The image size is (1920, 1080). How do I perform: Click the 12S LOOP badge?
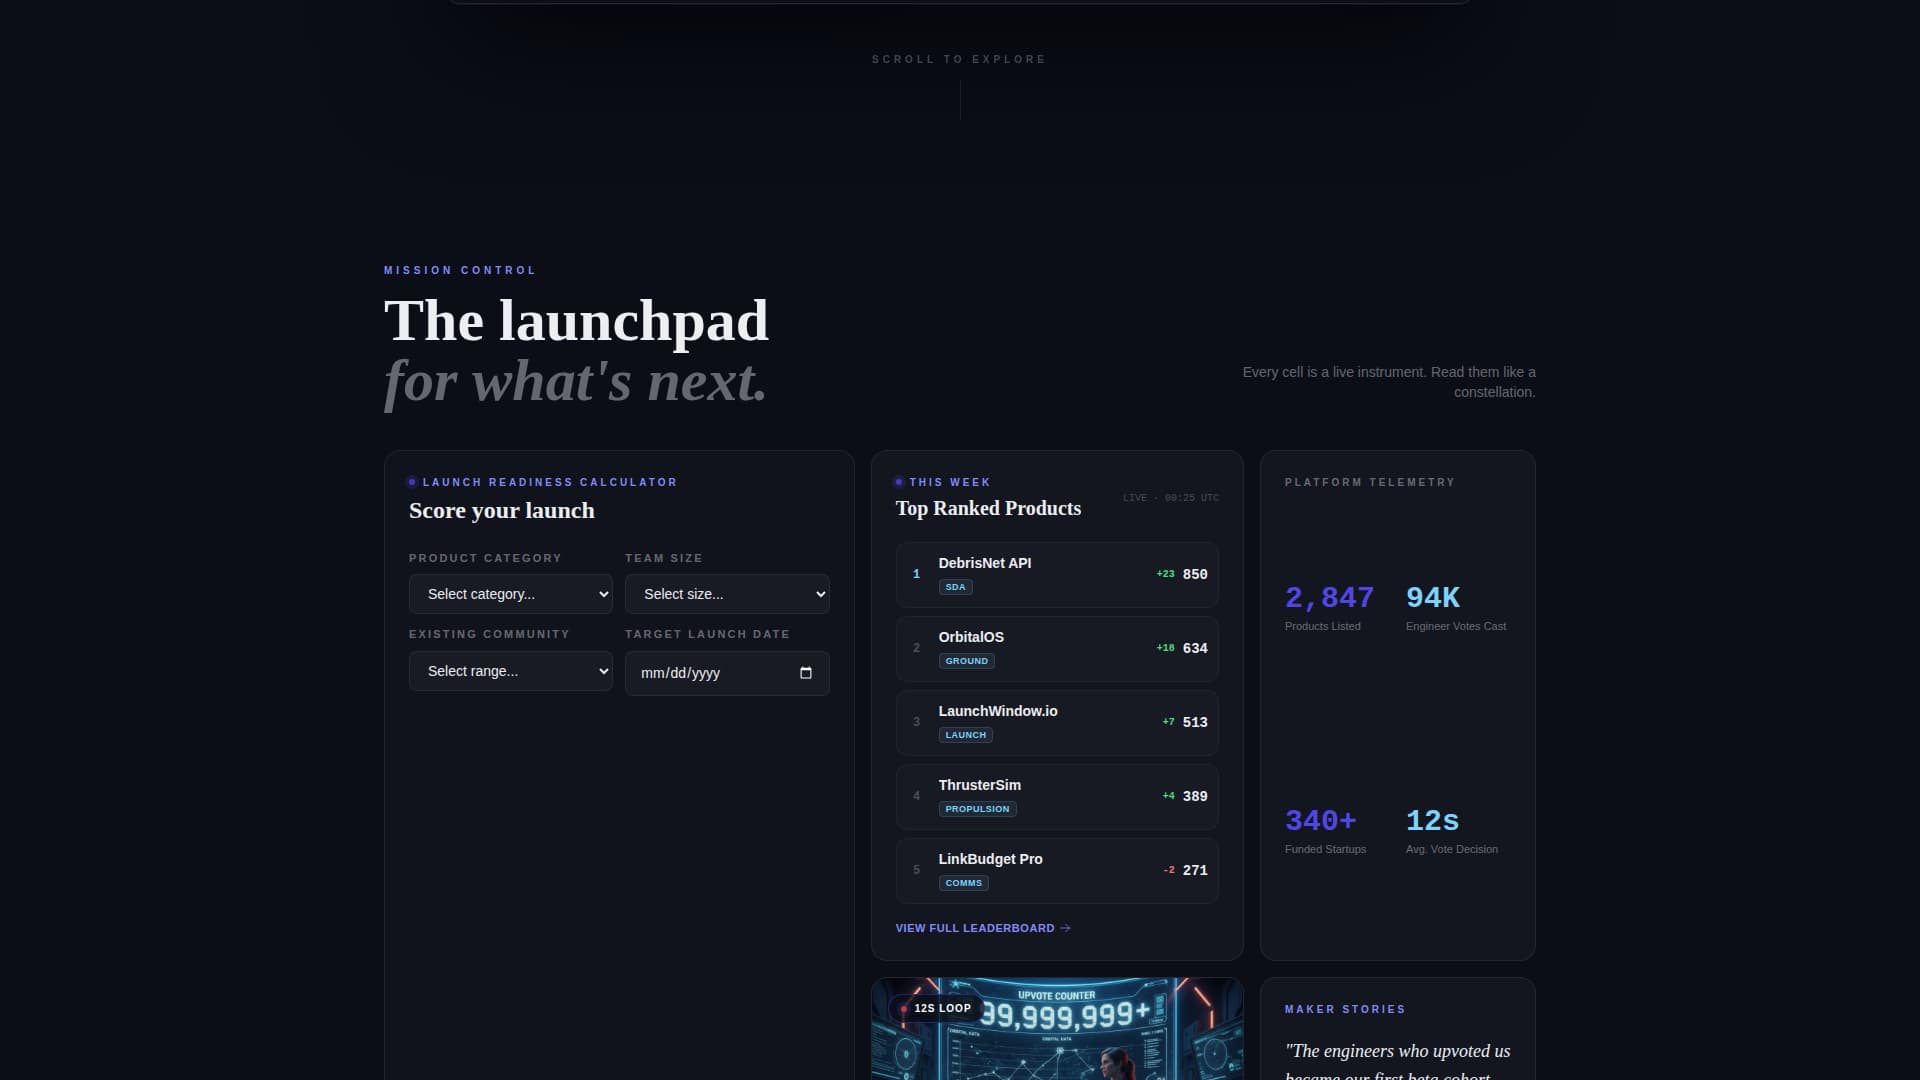[935, 1008]
